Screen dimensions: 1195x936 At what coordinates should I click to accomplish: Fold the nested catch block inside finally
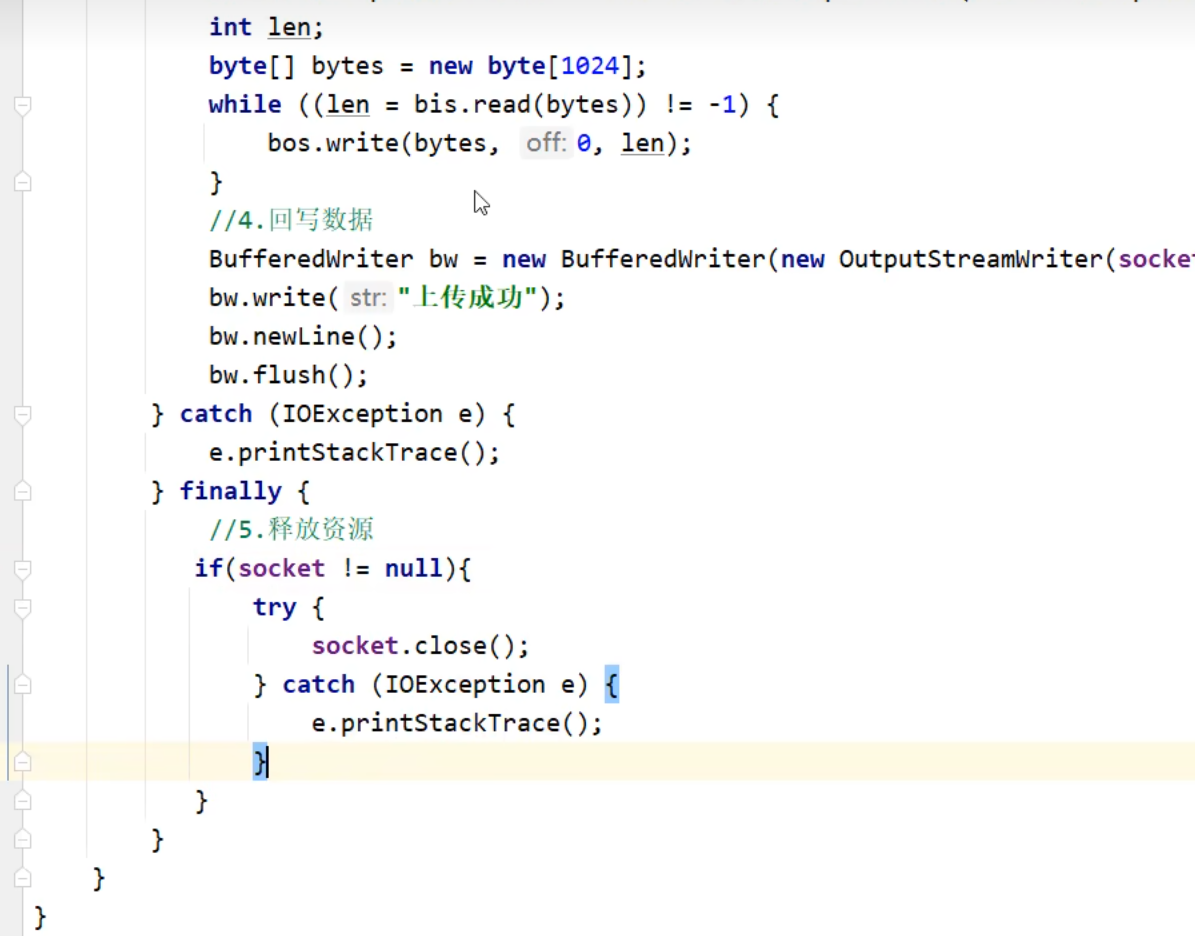coord(22,685)
